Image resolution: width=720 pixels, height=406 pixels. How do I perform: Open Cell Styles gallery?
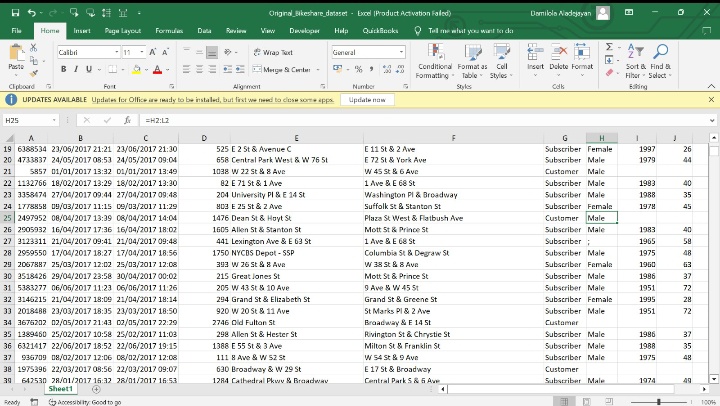501,61
